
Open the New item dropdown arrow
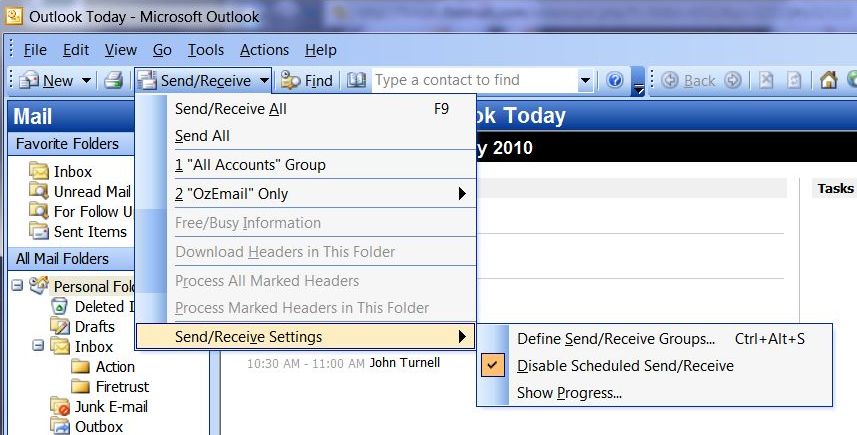tap(86, 81)
